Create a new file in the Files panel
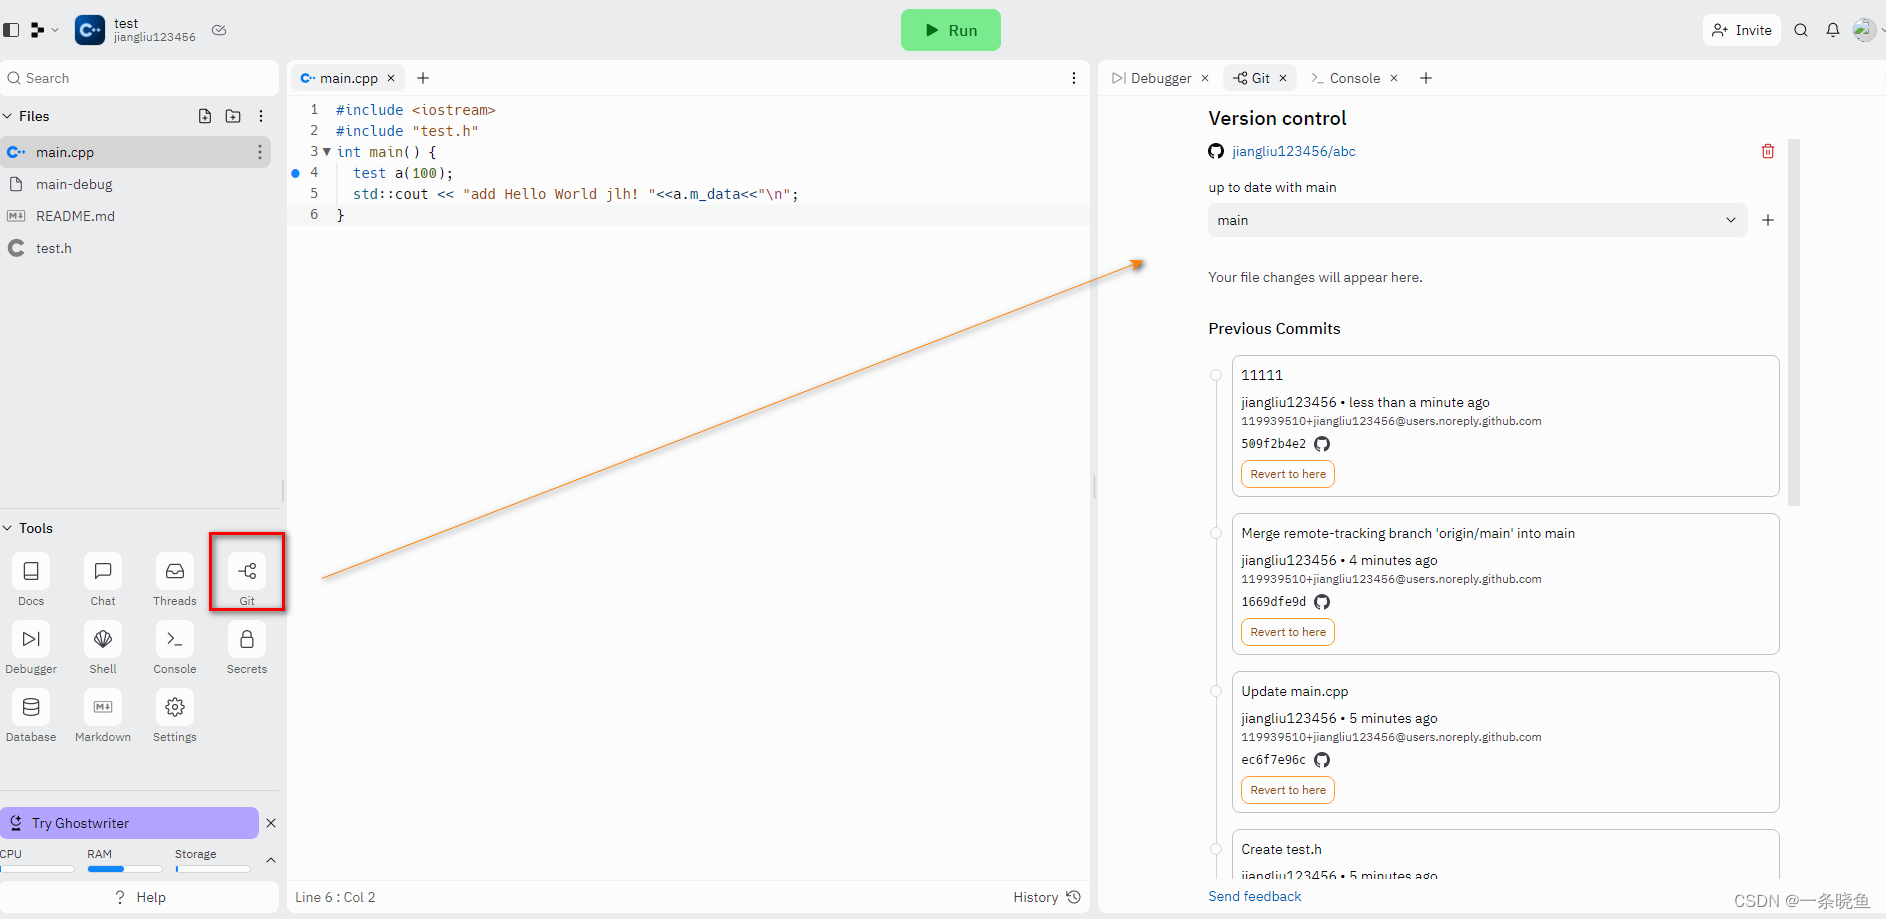 [205, 116]
